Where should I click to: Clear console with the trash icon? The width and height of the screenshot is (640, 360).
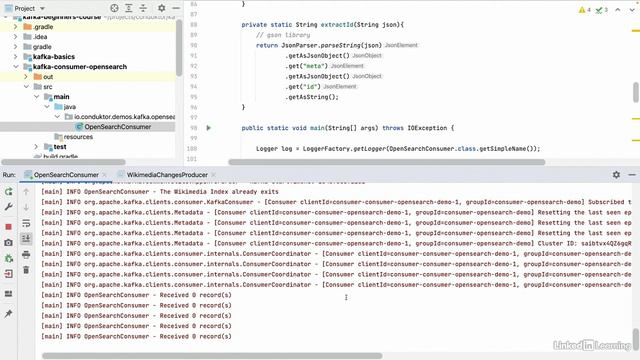pos(26,270)
